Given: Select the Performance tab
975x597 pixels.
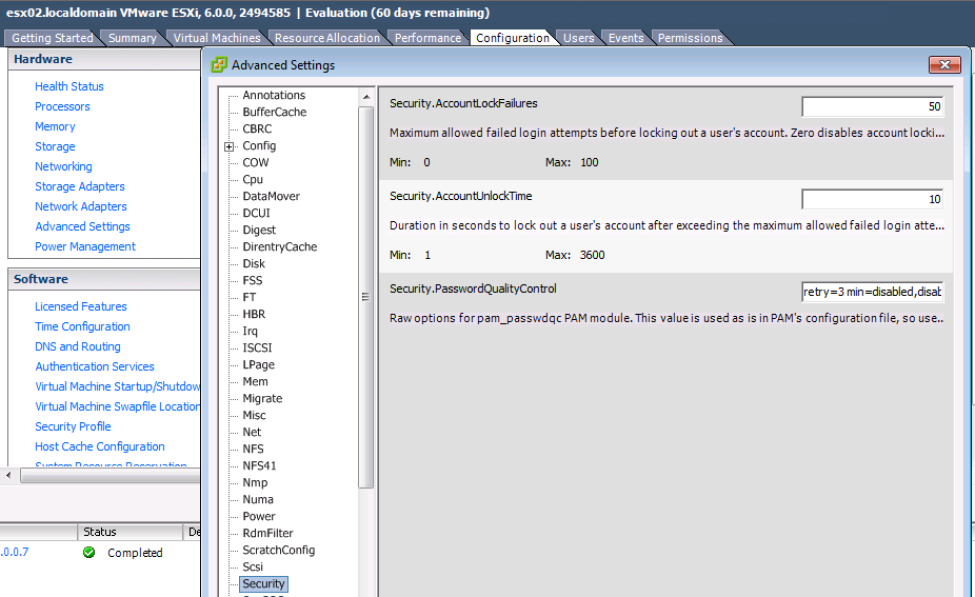Looking at the screenshot, I should point(428,37).
